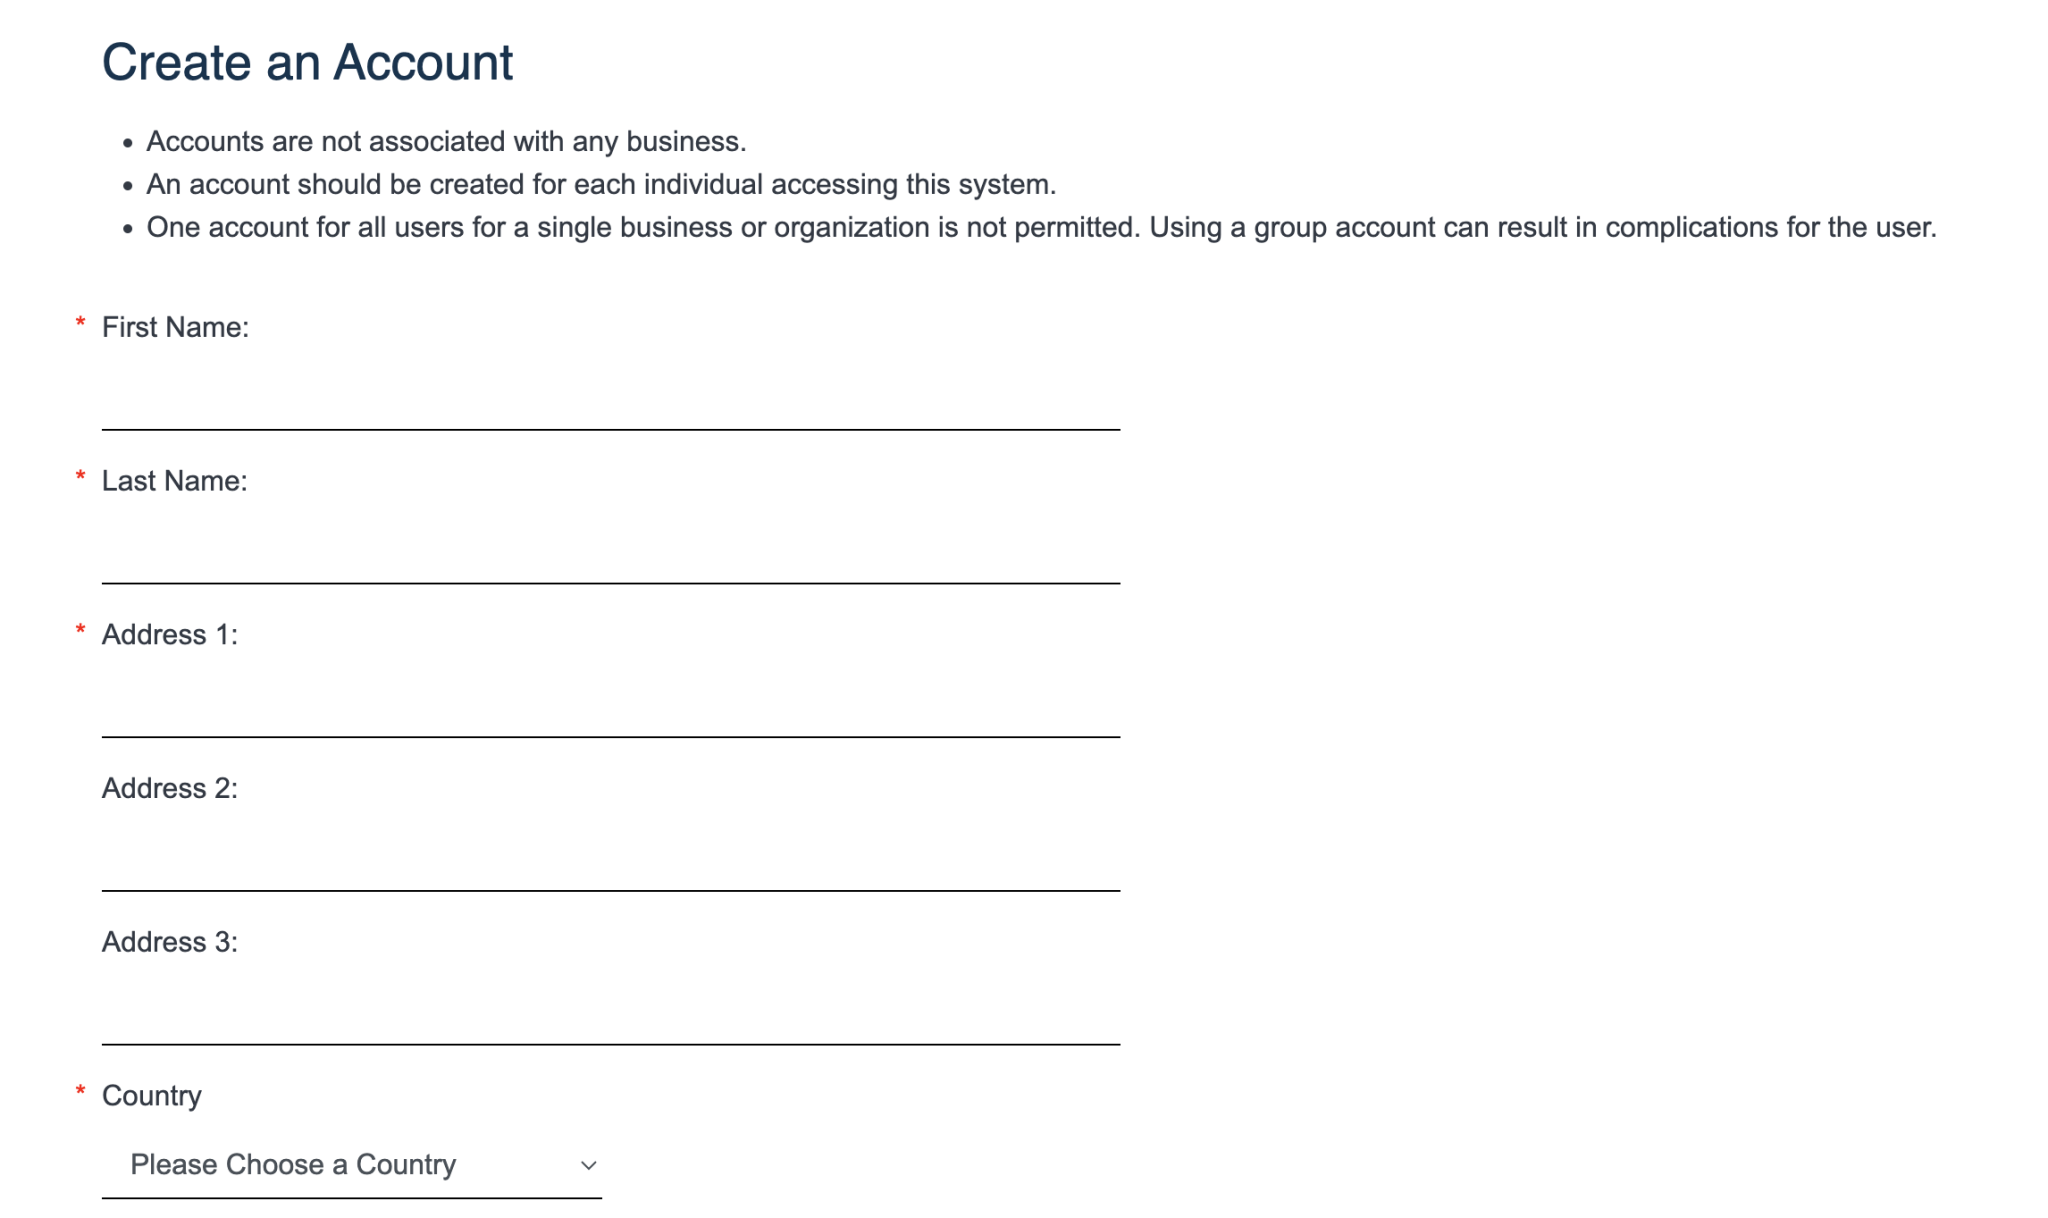This screenshot has width=2048, height=1218.
Task: Click the Last Name label text
Action: [x=174, y=480]
